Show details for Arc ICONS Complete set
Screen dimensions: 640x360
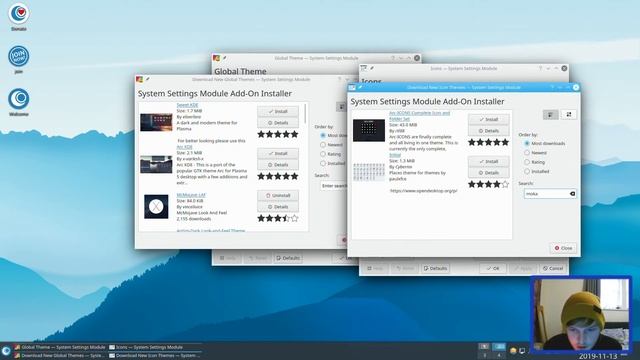coord(489,131)
